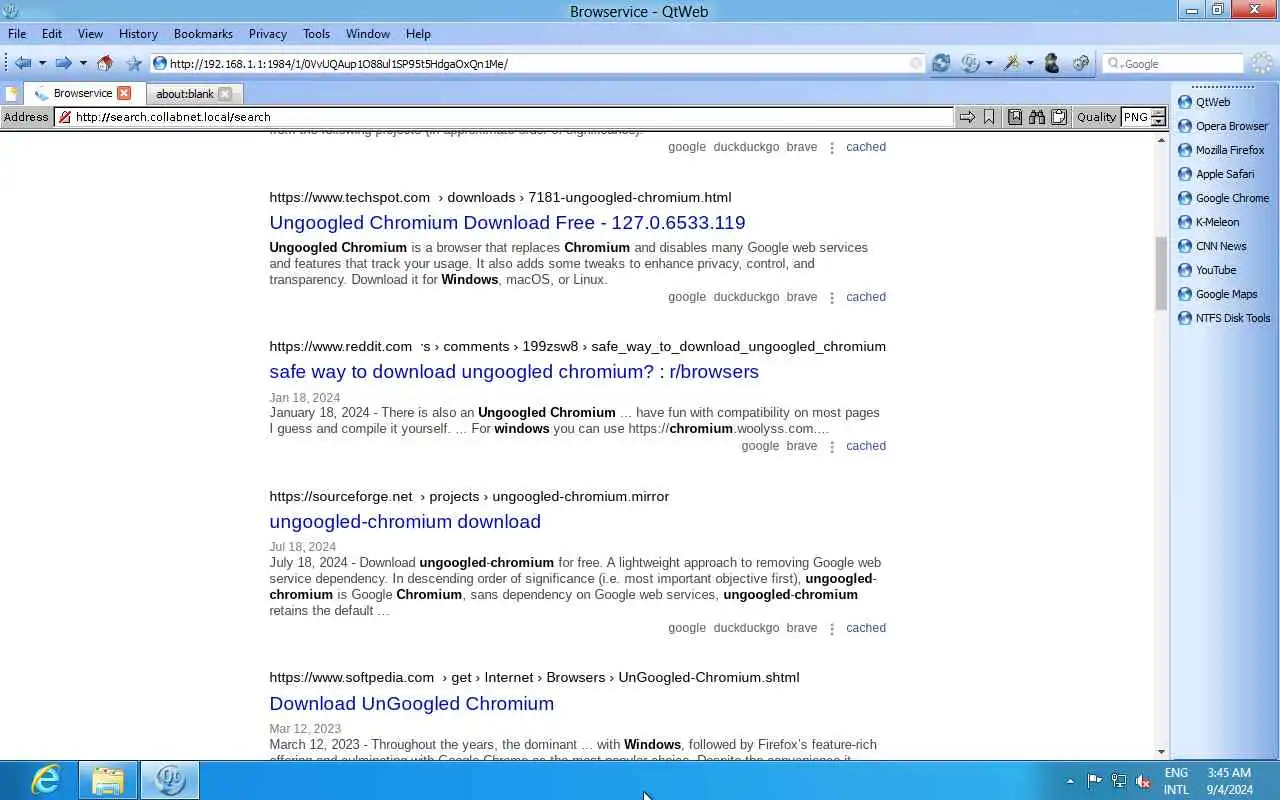
Task: Click the magic wand tool icon
Action: (x=1012, y=63)
